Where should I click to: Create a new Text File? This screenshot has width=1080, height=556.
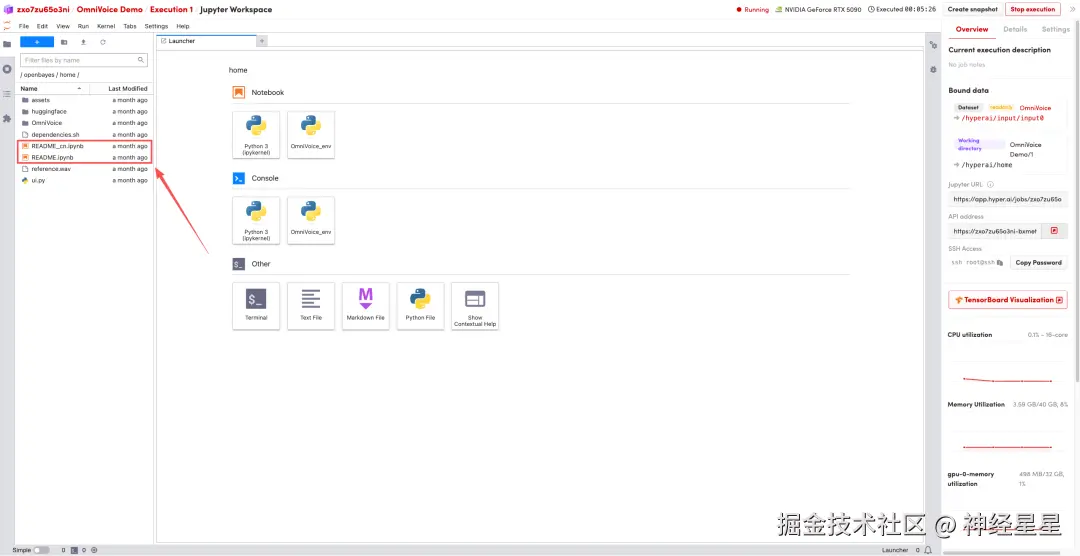(x=311, y=306)
